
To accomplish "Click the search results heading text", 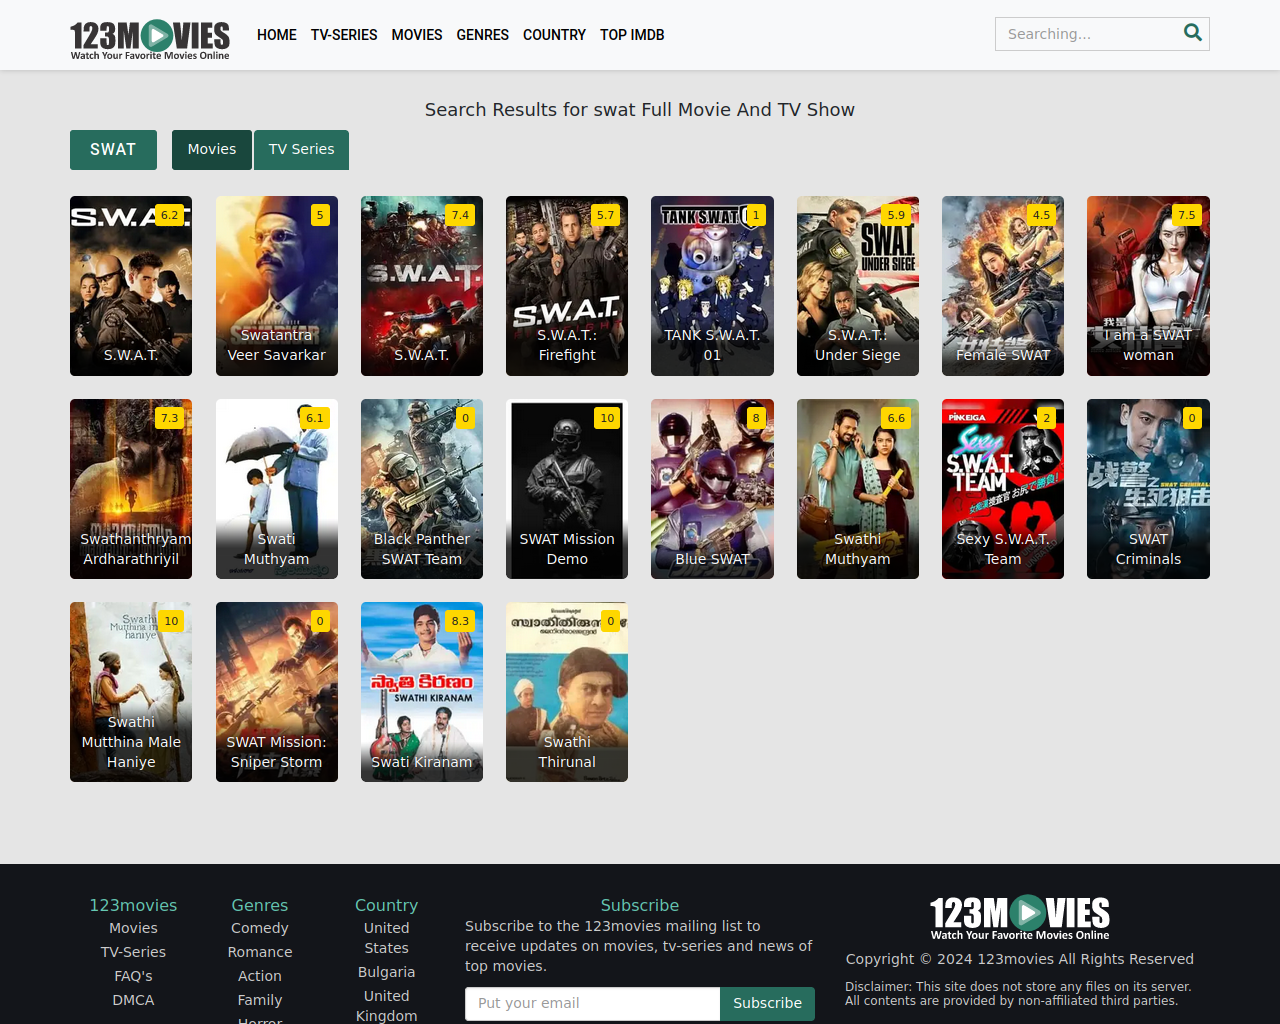I will coord(640,110).
